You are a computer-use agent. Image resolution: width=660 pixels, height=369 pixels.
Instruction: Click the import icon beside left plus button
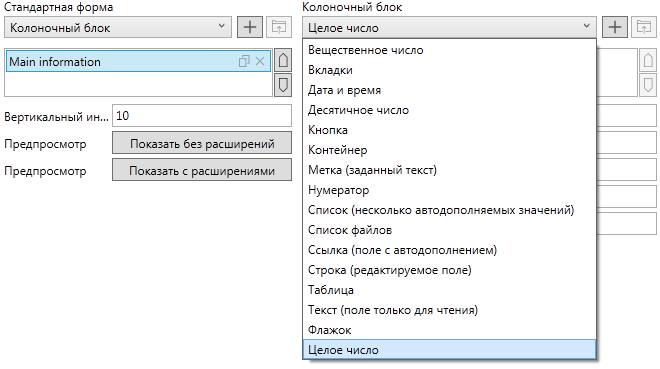click(x=279, y=27)
